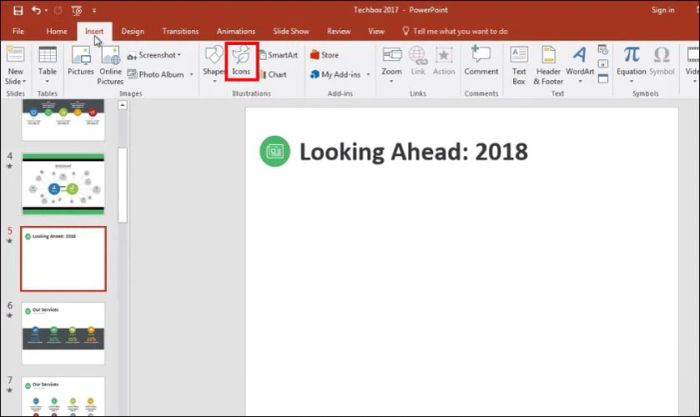This screenshot has width=700, height=417.
Task: Click the Photo Album button
Action: (x=155, y=75)
